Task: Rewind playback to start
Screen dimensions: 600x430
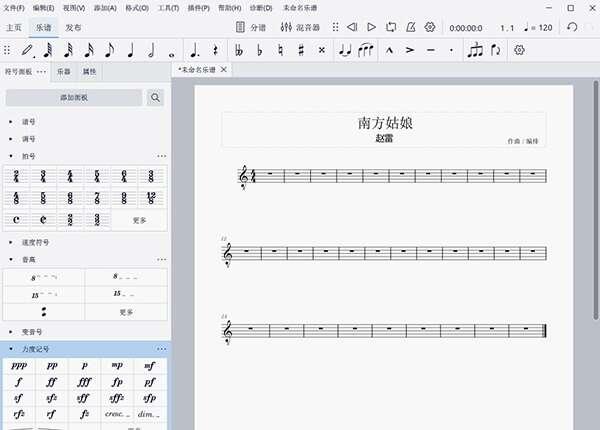Action: [x=351, y=27]
